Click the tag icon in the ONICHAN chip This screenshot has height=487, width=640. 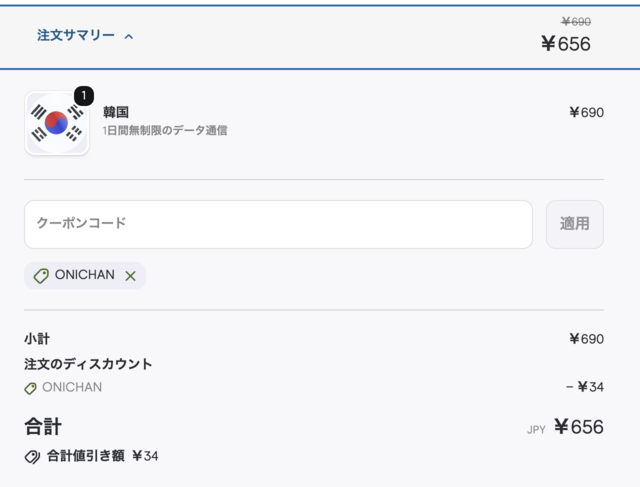coord(41,276)
